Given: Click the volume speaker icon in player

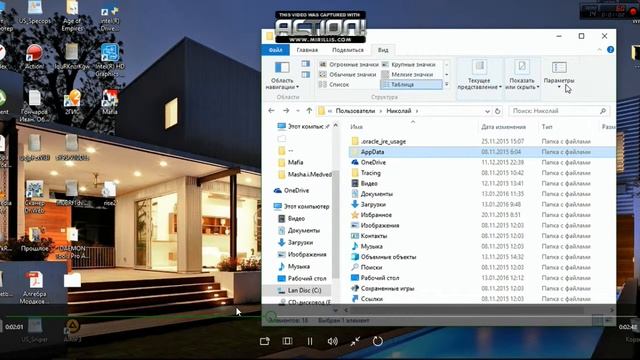Looking at the screenshot, I should pyautogui.click(x=333, y=341).
